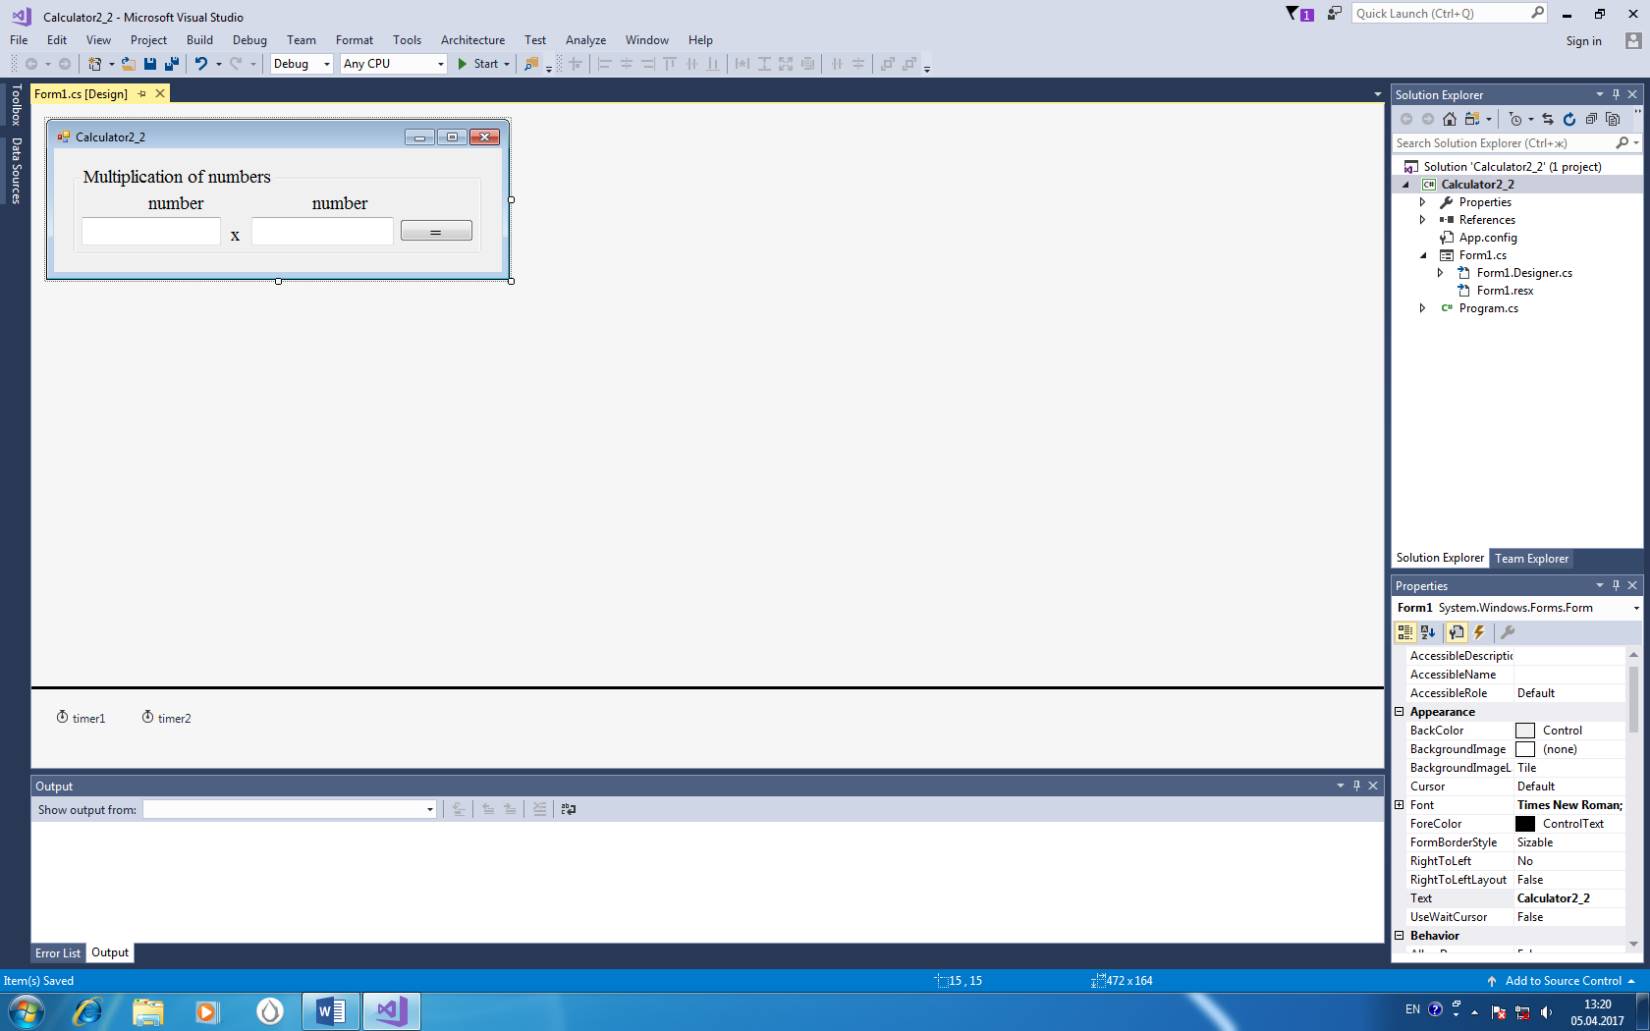
Task: Refresh Solution Explorer with the refresh icon
Action: tap(1569, 119)
